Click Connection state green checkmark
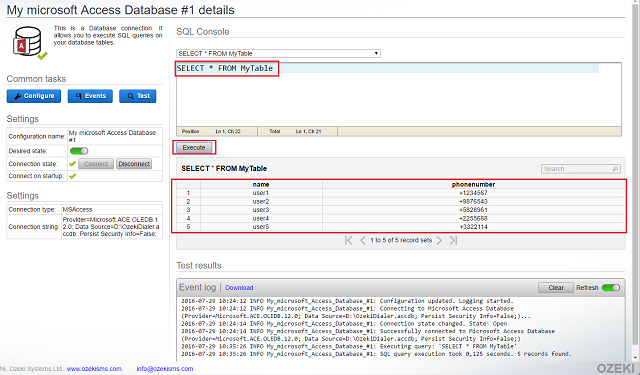The width and height of the screenshot is (640, 375). pyautogui.click(x=73, y=164)
